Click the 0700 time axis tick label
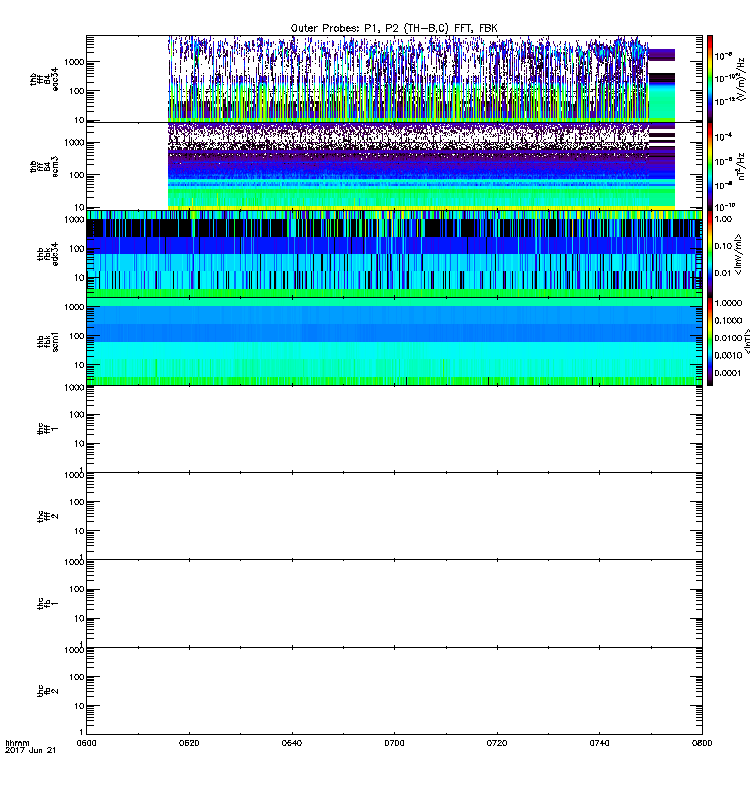Viewport: 750px width, 800px height. (394, 744)
